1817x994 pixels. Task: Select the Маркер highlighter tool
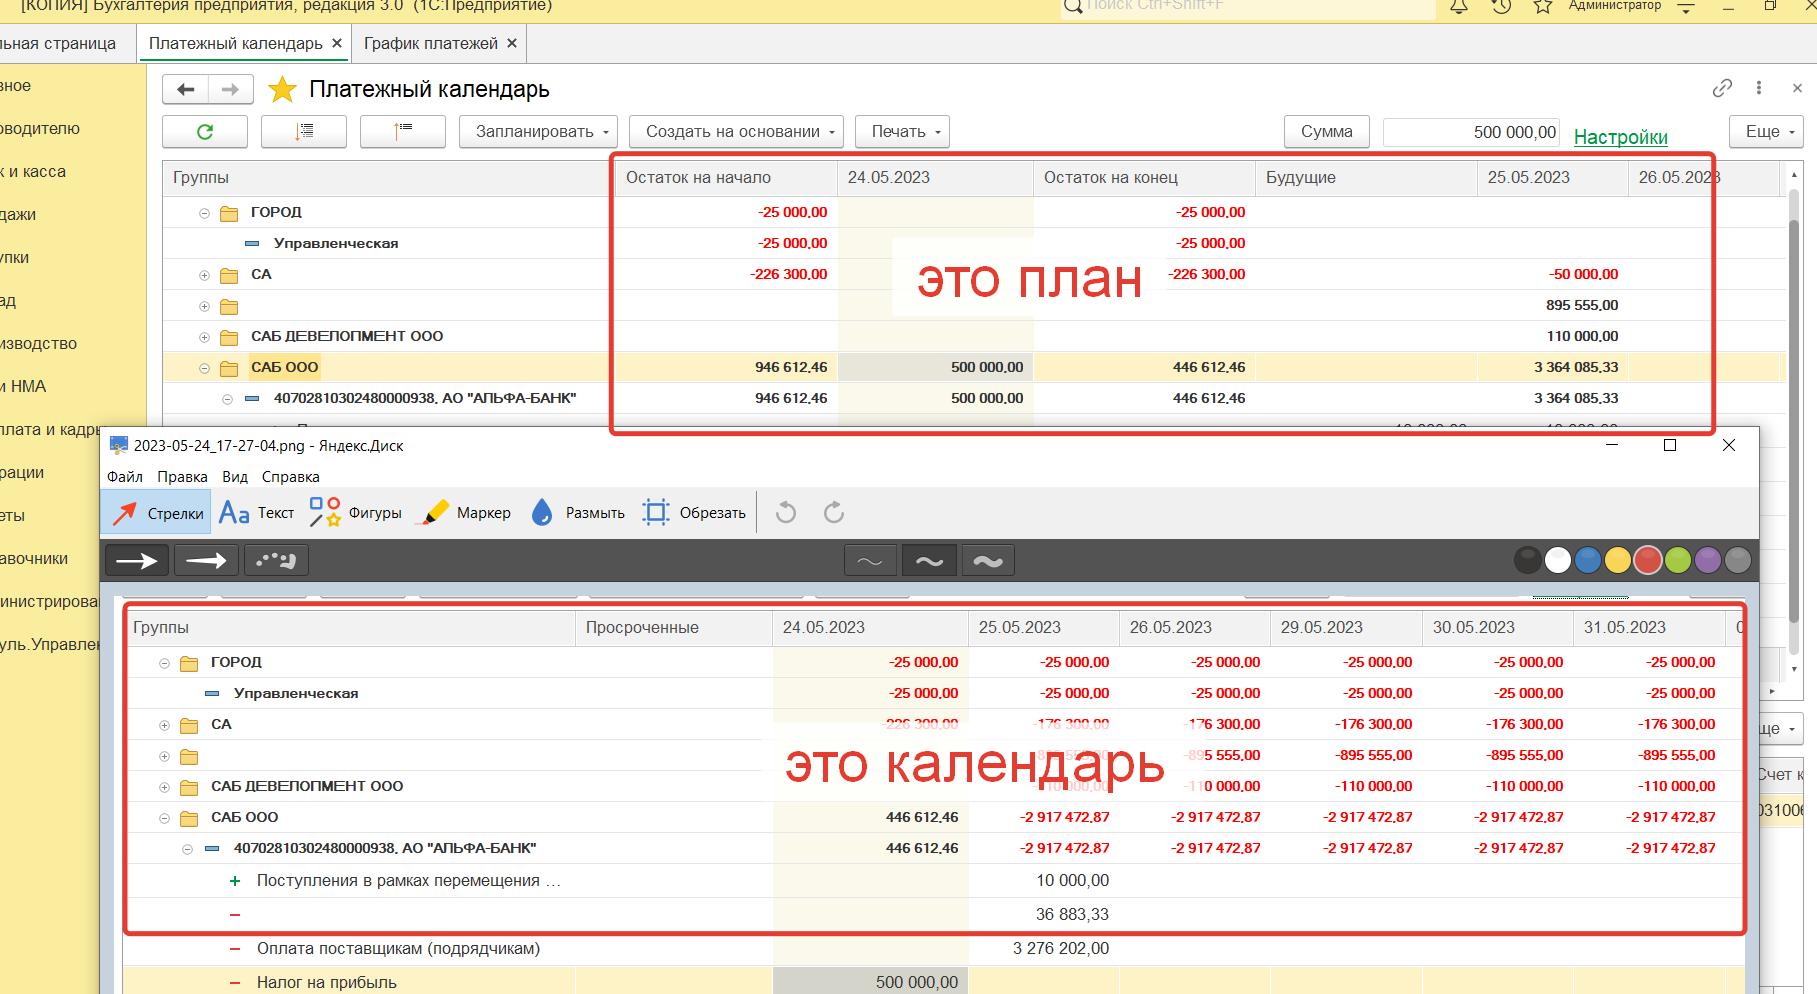467,513
